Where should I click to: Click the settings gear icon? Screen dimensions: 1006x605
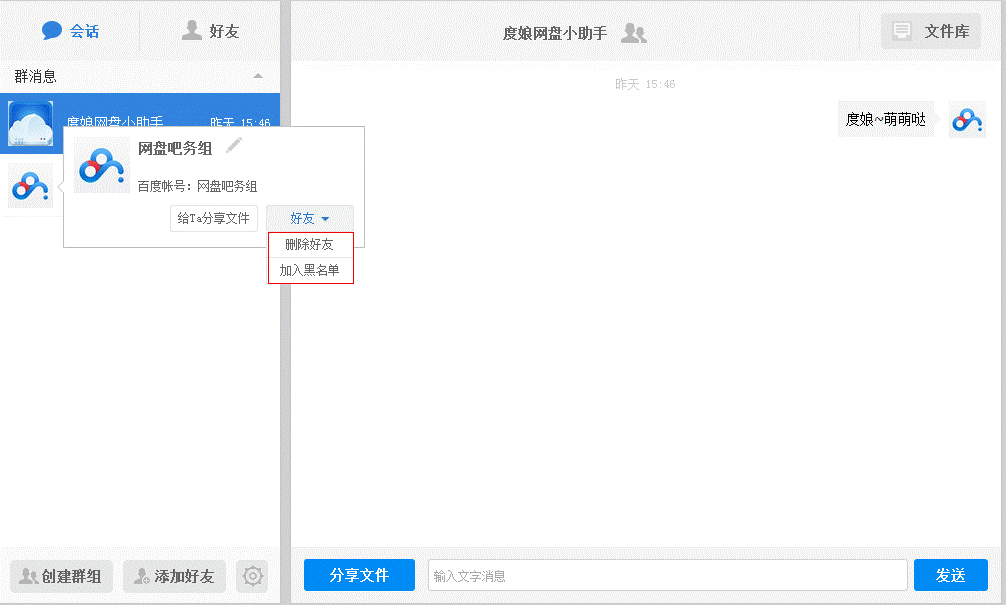point(253,576)
